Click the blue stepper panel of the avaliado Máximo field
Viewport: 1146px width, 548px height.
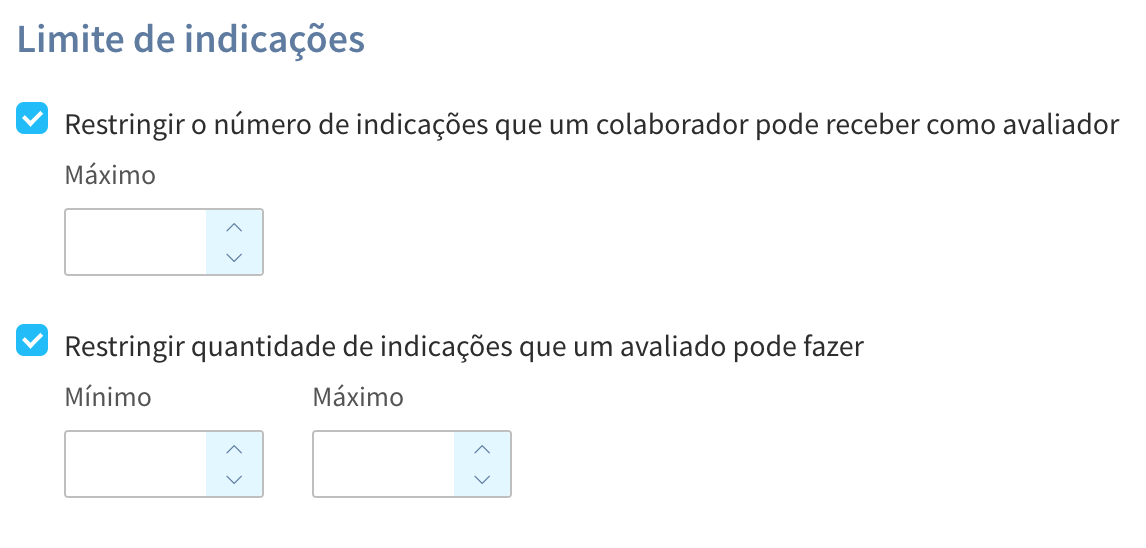click(x=483, y=464)
